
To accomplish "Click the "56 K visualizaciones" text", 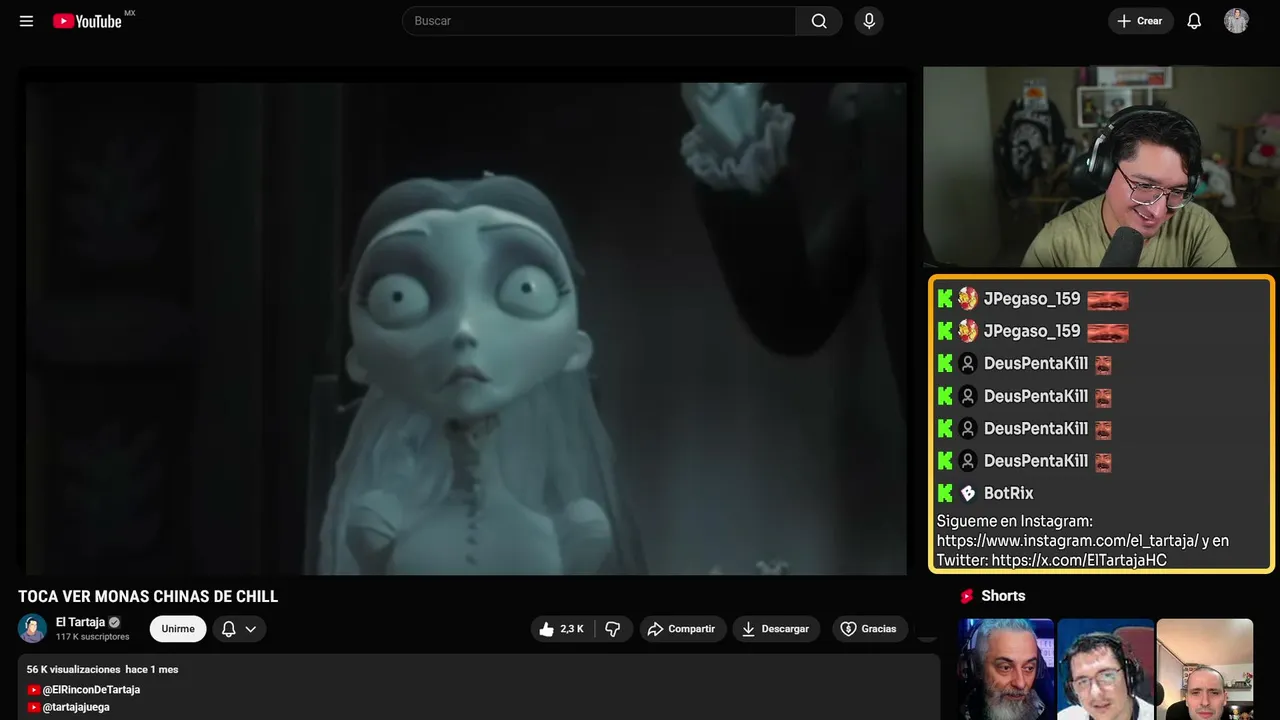I will (73, 669).
